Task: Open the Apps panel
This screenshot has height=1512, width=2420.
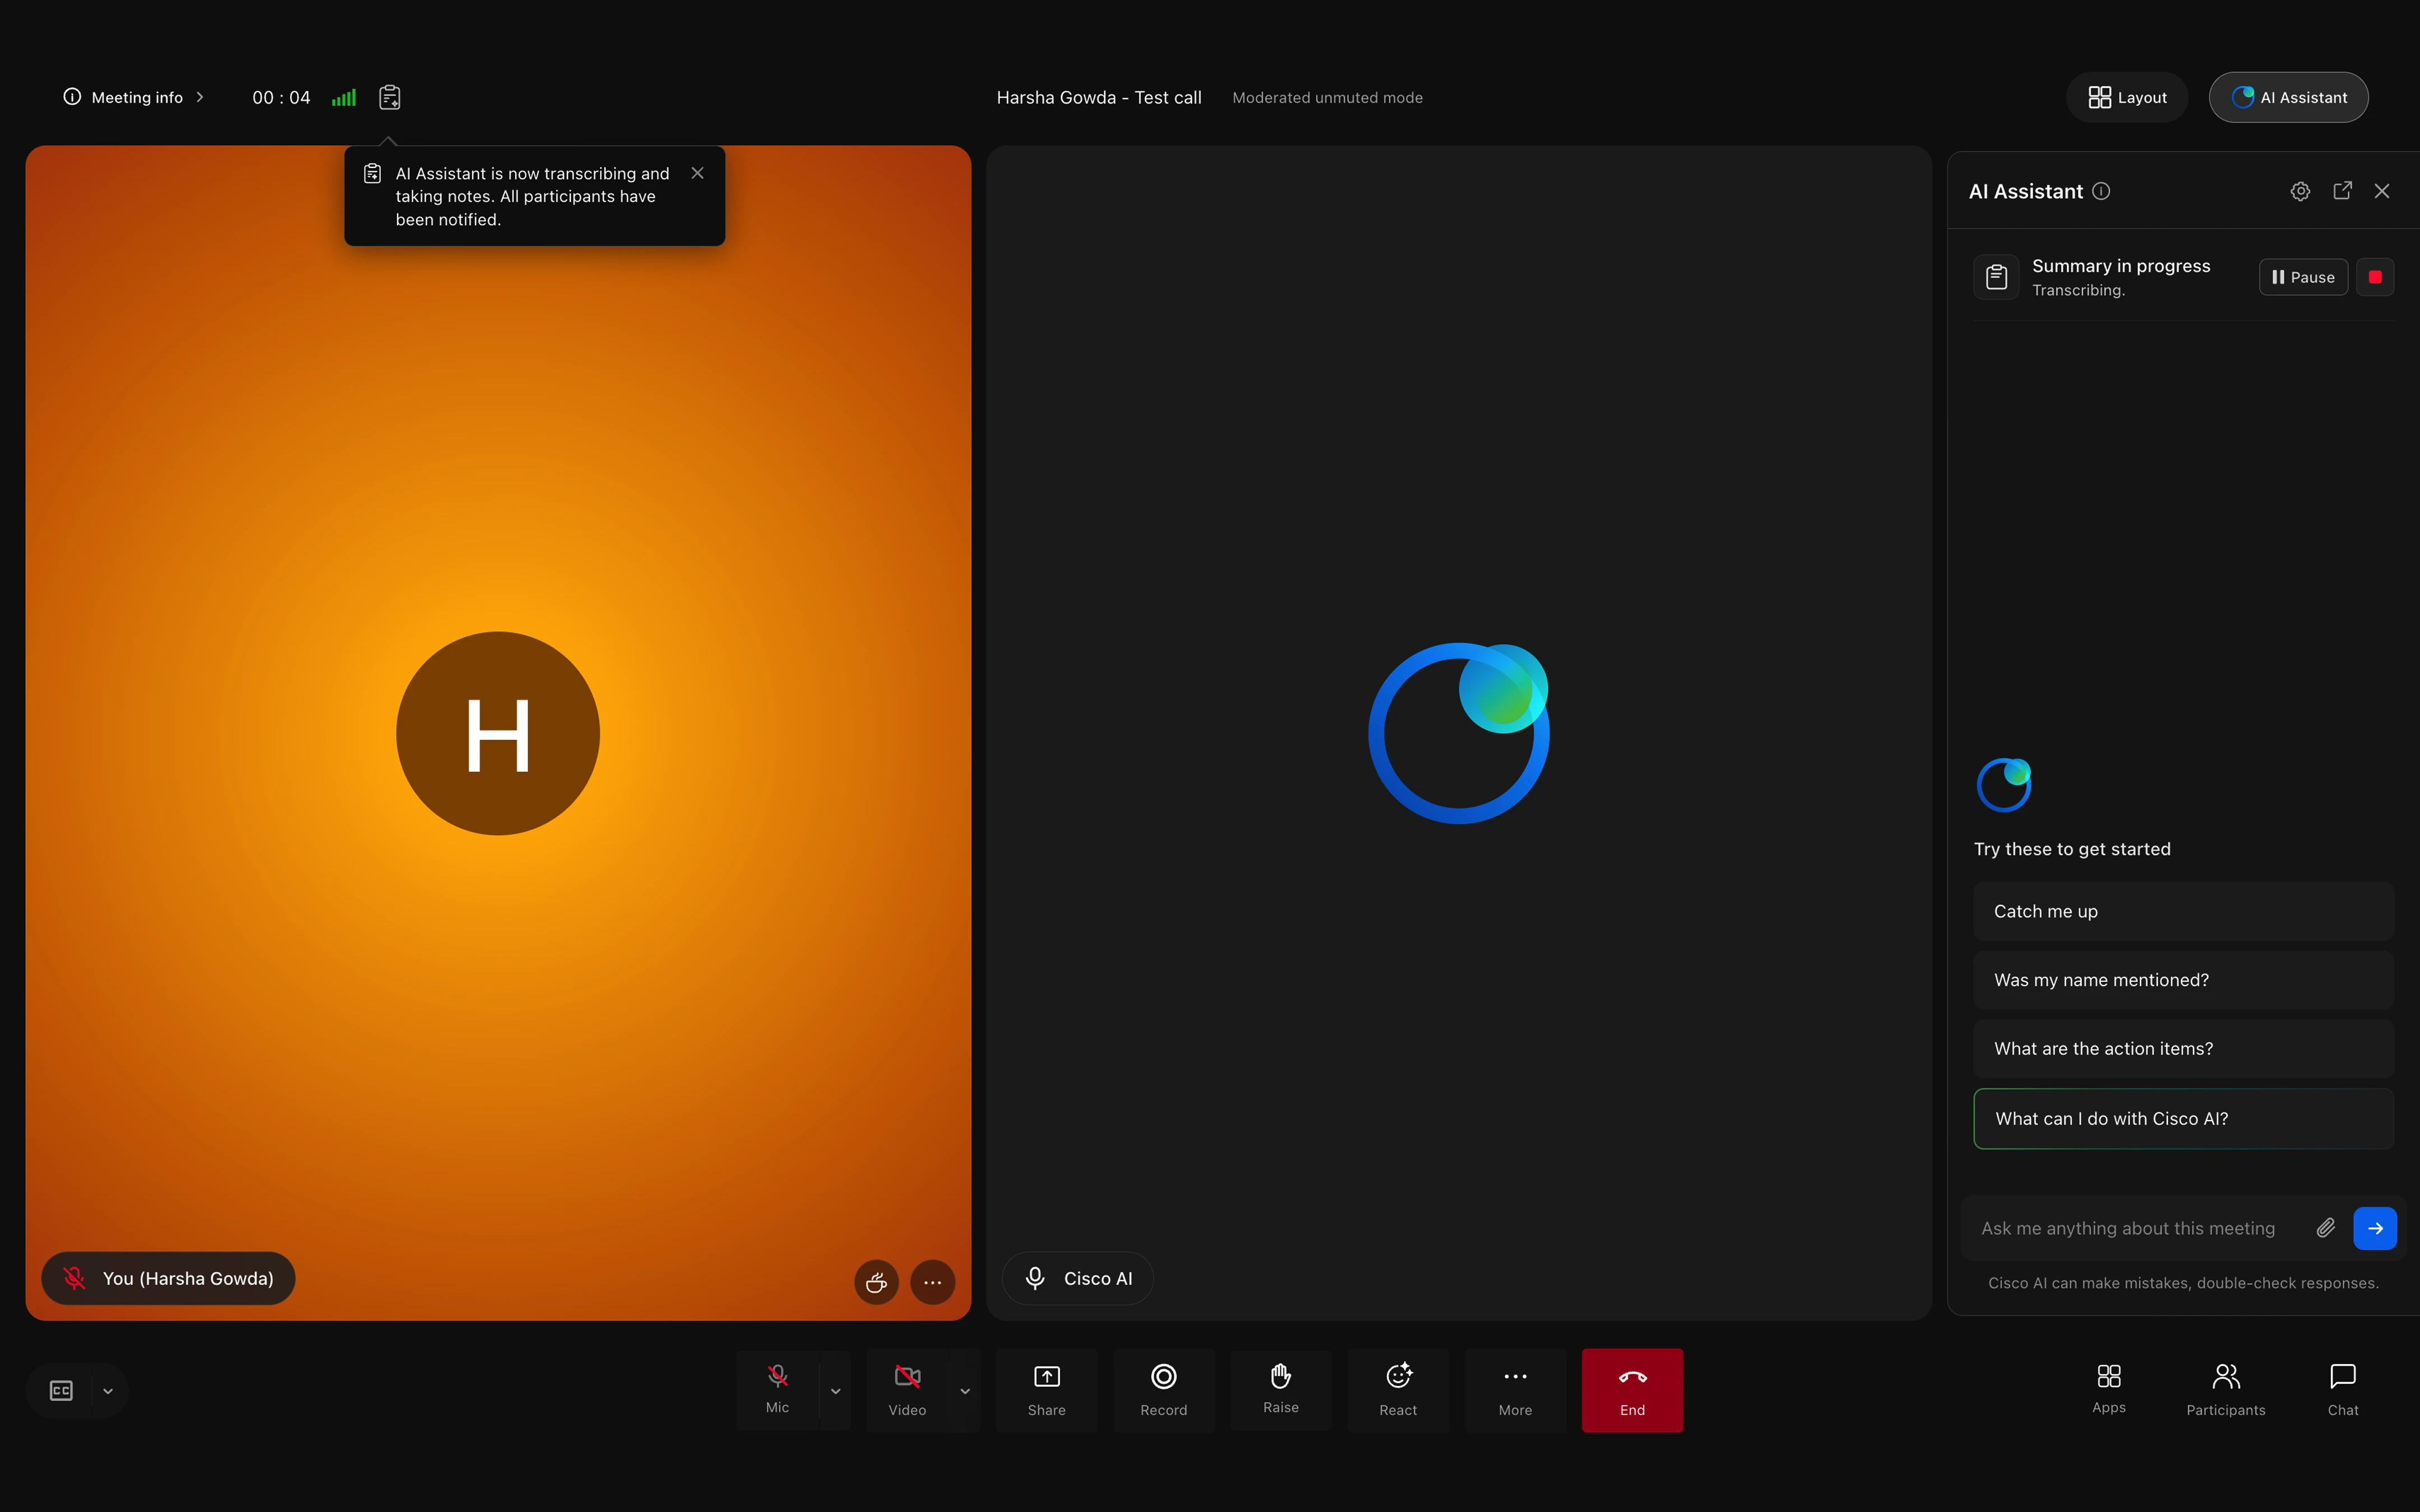Action: [x=2109, y=1390]
